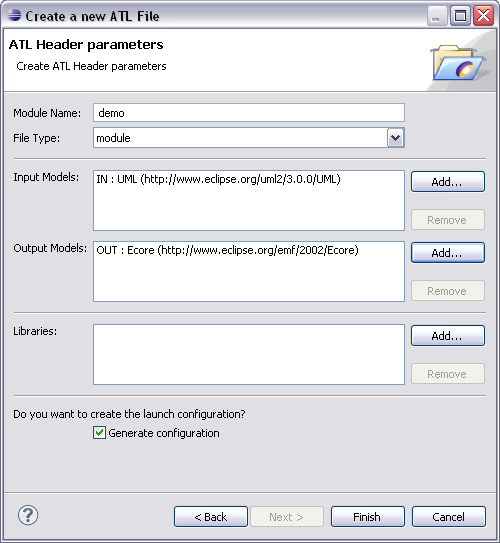Viewport: 500px width, 543px height.
Task: Click the ATL folder wizard icon
Action: (458, 63)
